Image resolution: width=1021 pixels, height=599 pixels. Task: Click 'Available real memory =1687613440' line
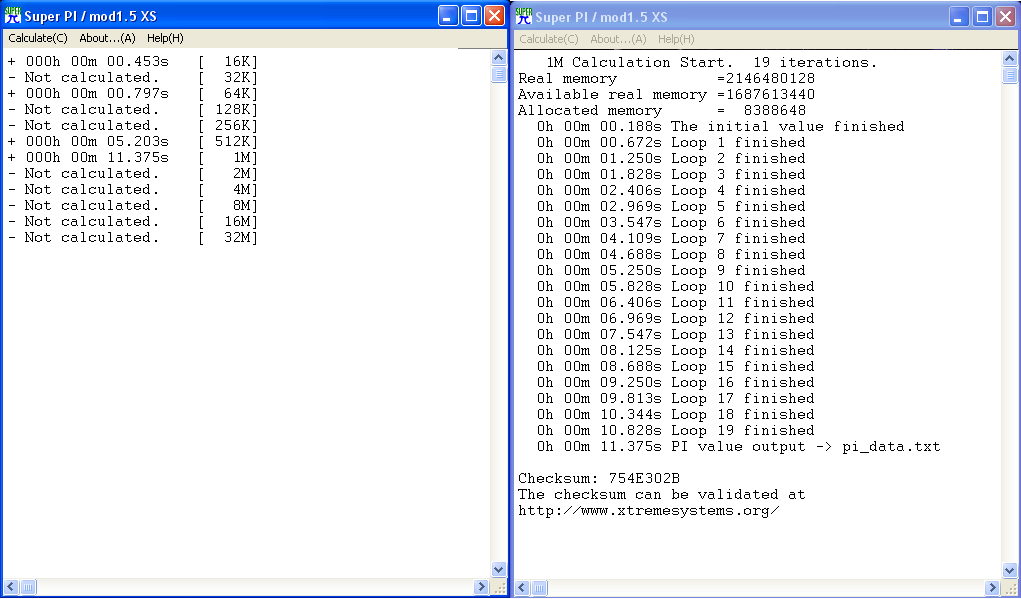pyautogui.click(x=667, y=94)
